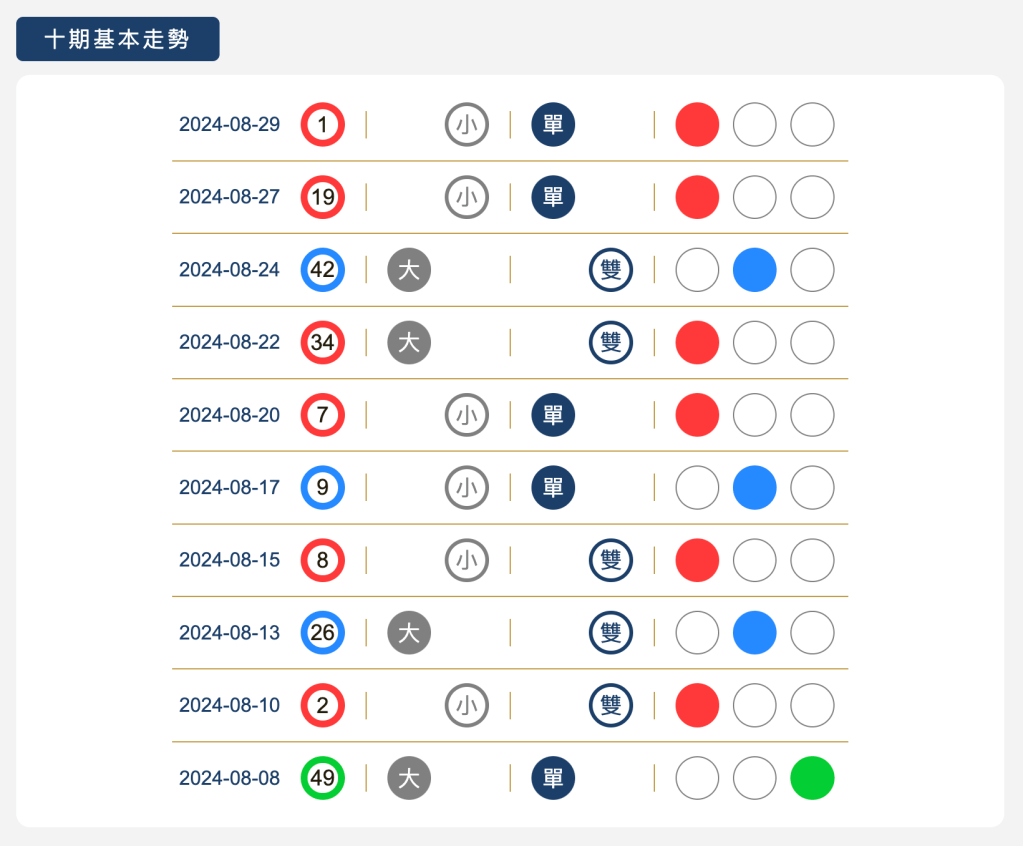Click the date 2024-08-22
Viewport: 1023px width, 846px height.
coord(229,343)
